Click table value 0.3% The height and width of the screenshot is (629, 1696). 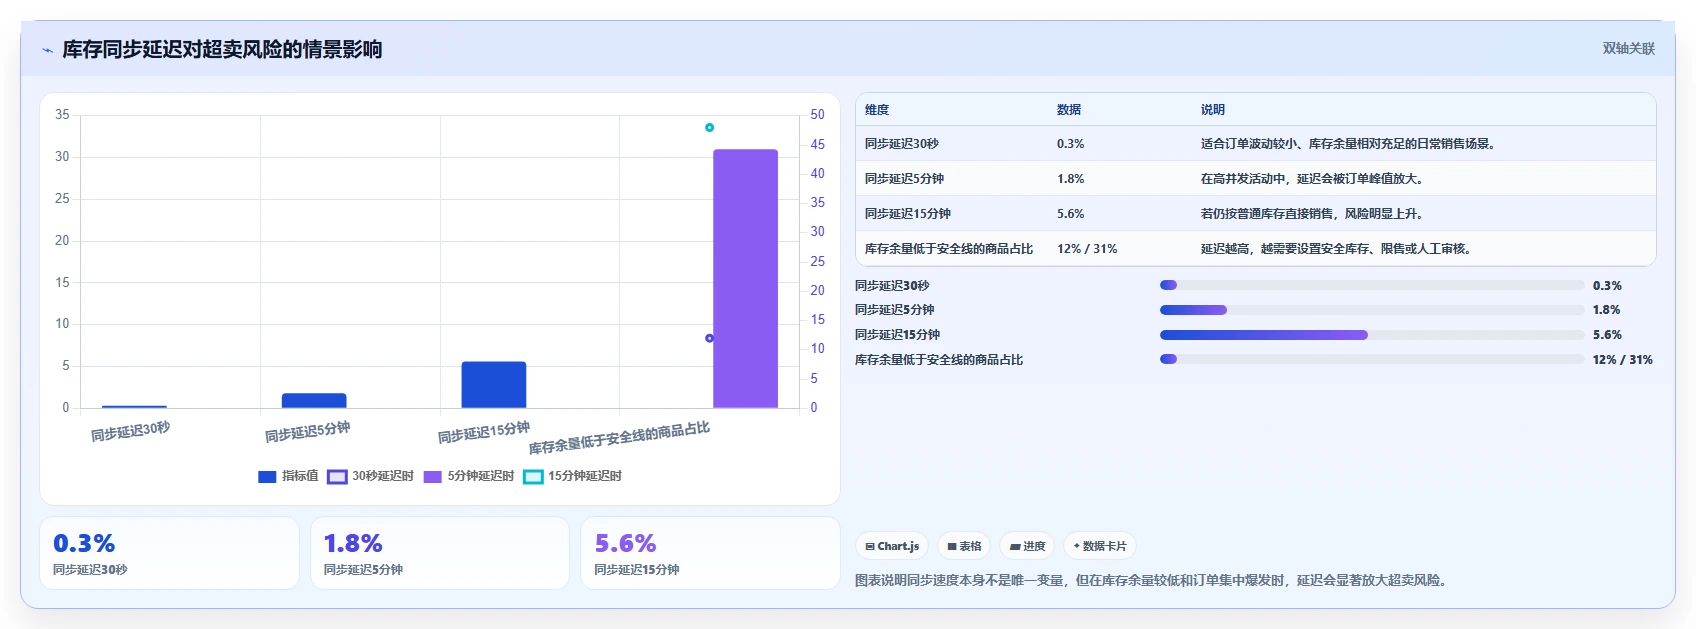coord(1071,144)
